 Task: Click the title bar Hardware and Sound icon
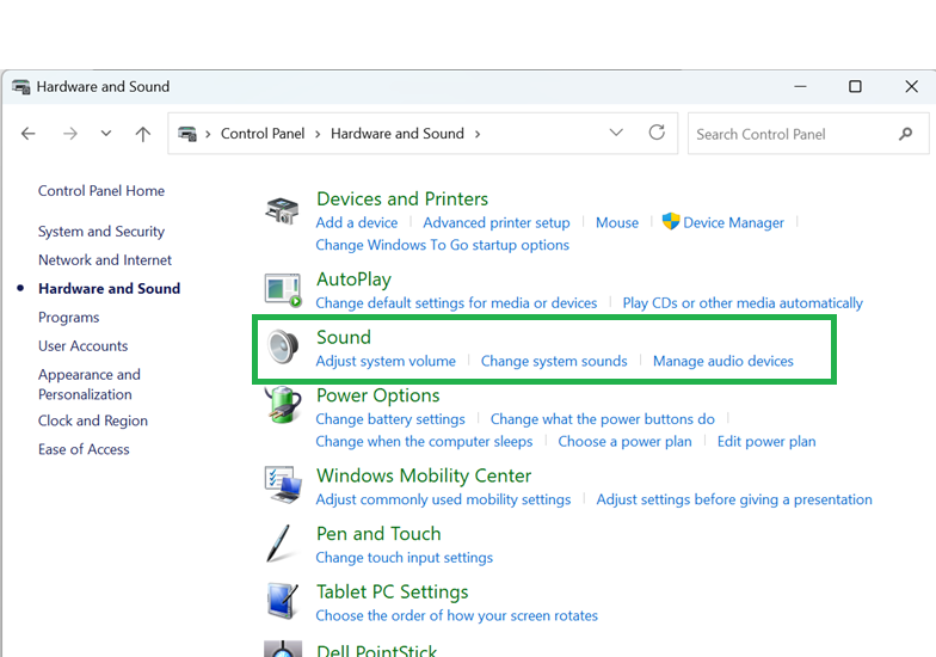[x=21, y=87]
